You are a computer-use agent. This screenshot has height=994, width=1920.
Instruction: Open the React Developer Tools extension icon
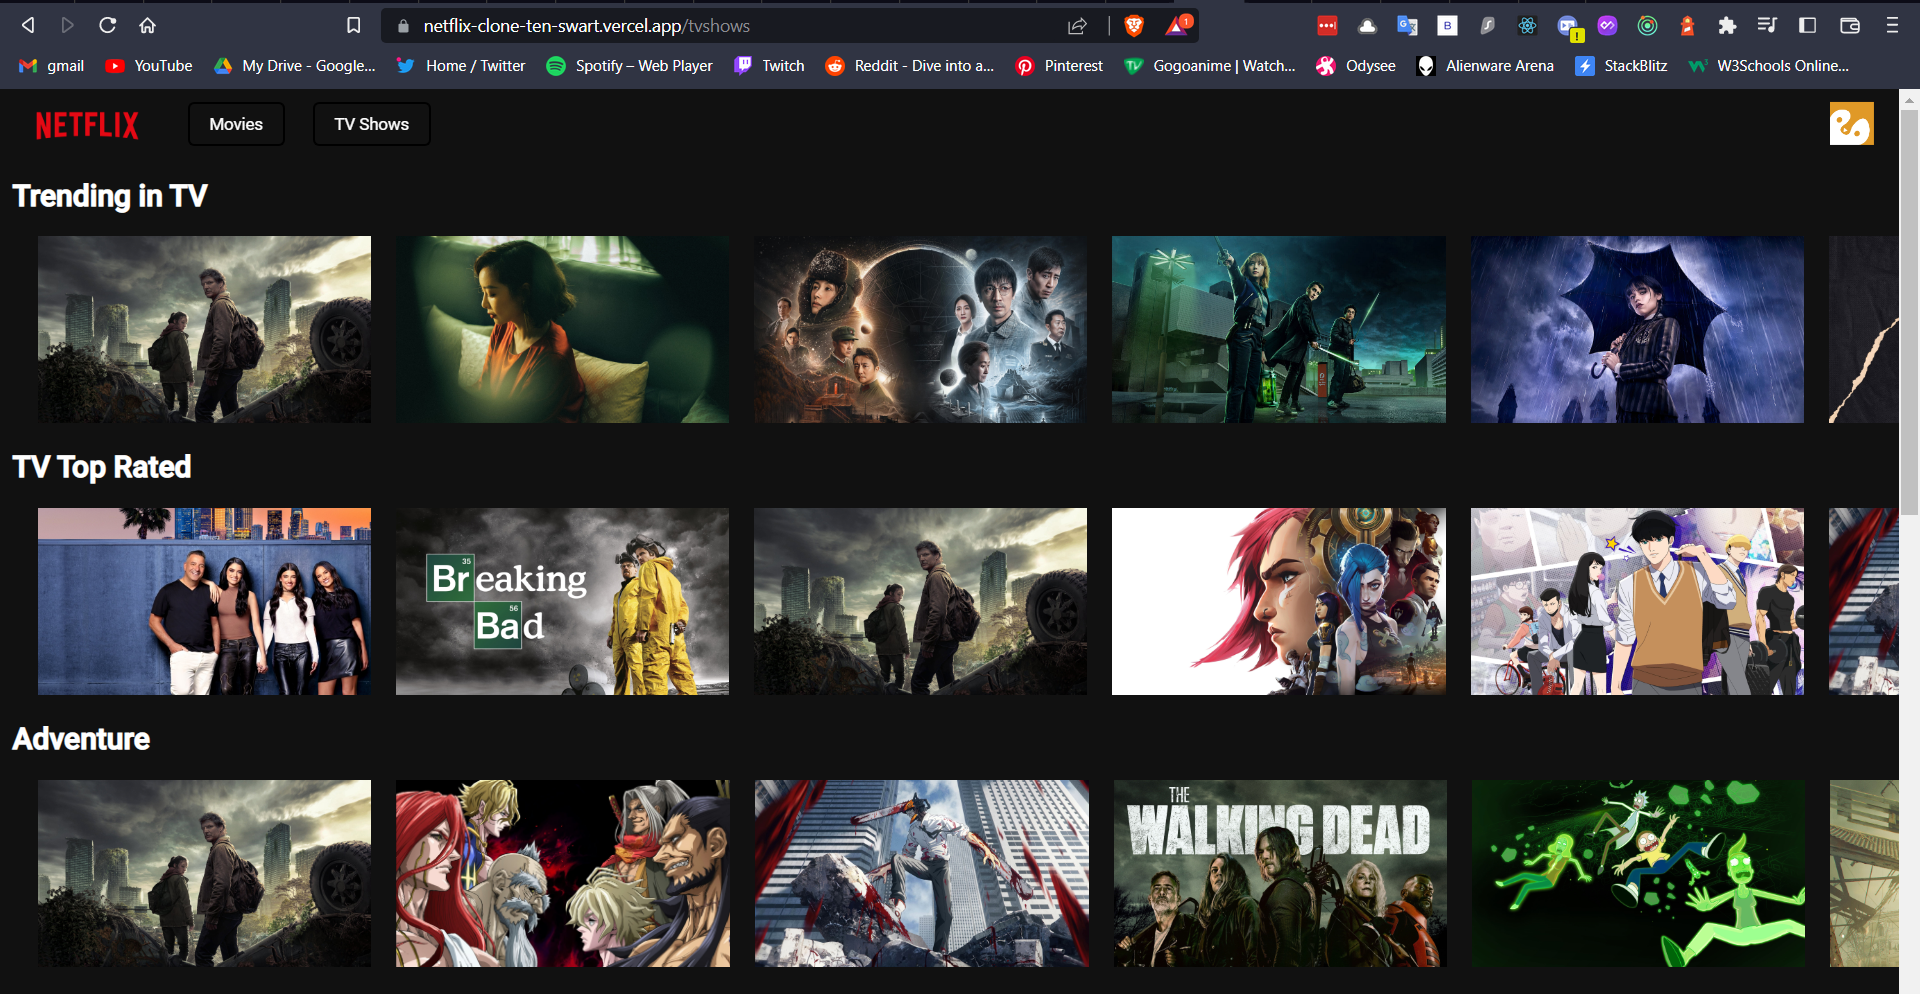[1527, 26]
